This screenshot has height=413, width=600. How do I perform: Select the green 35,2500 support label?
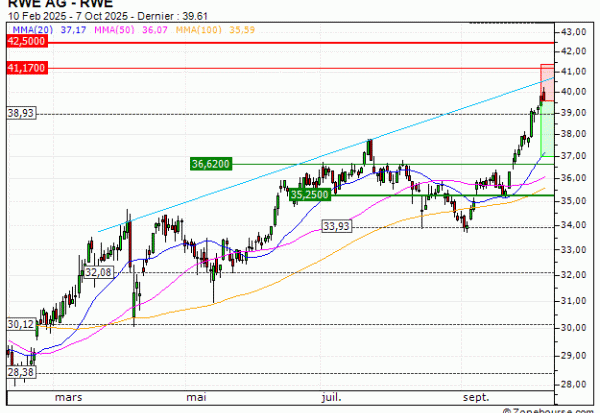(x=310, y=194)
